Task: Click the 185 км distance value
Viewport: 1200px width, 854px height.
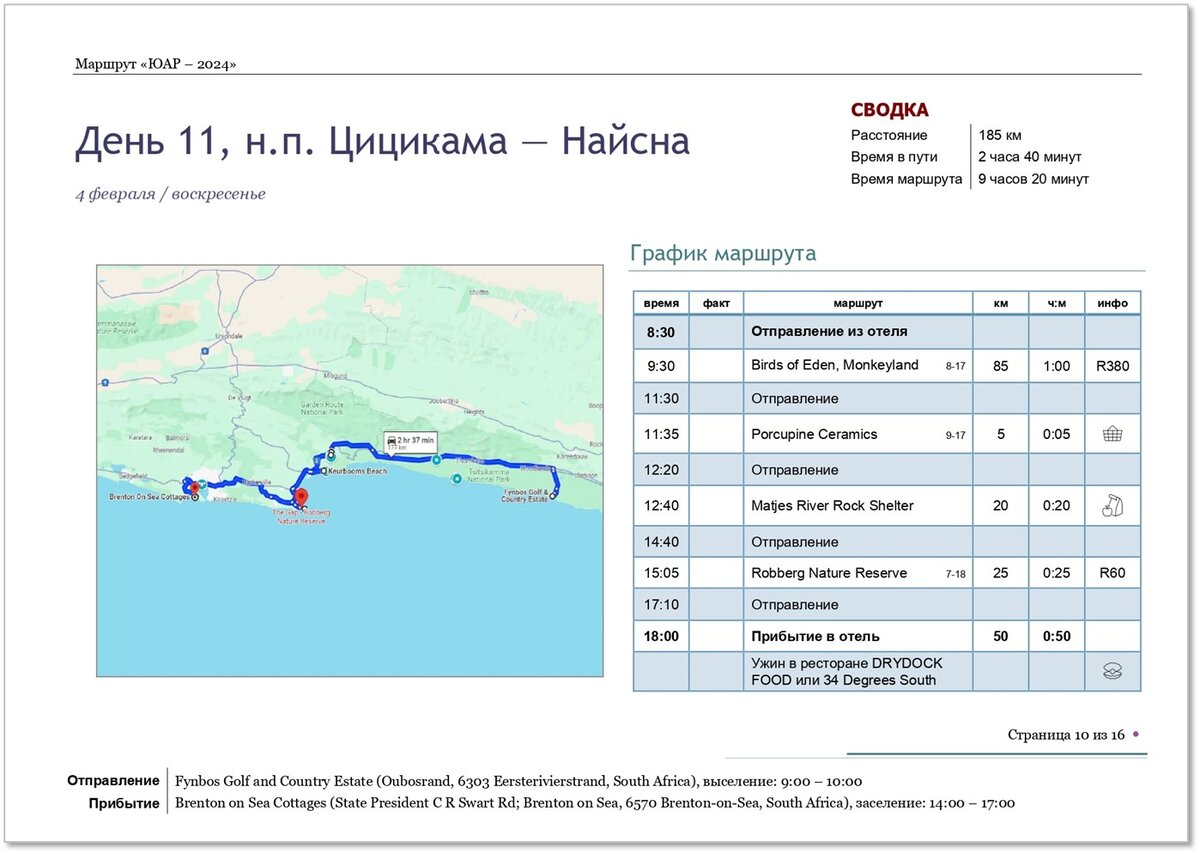Action: [x=1000, y=135]
